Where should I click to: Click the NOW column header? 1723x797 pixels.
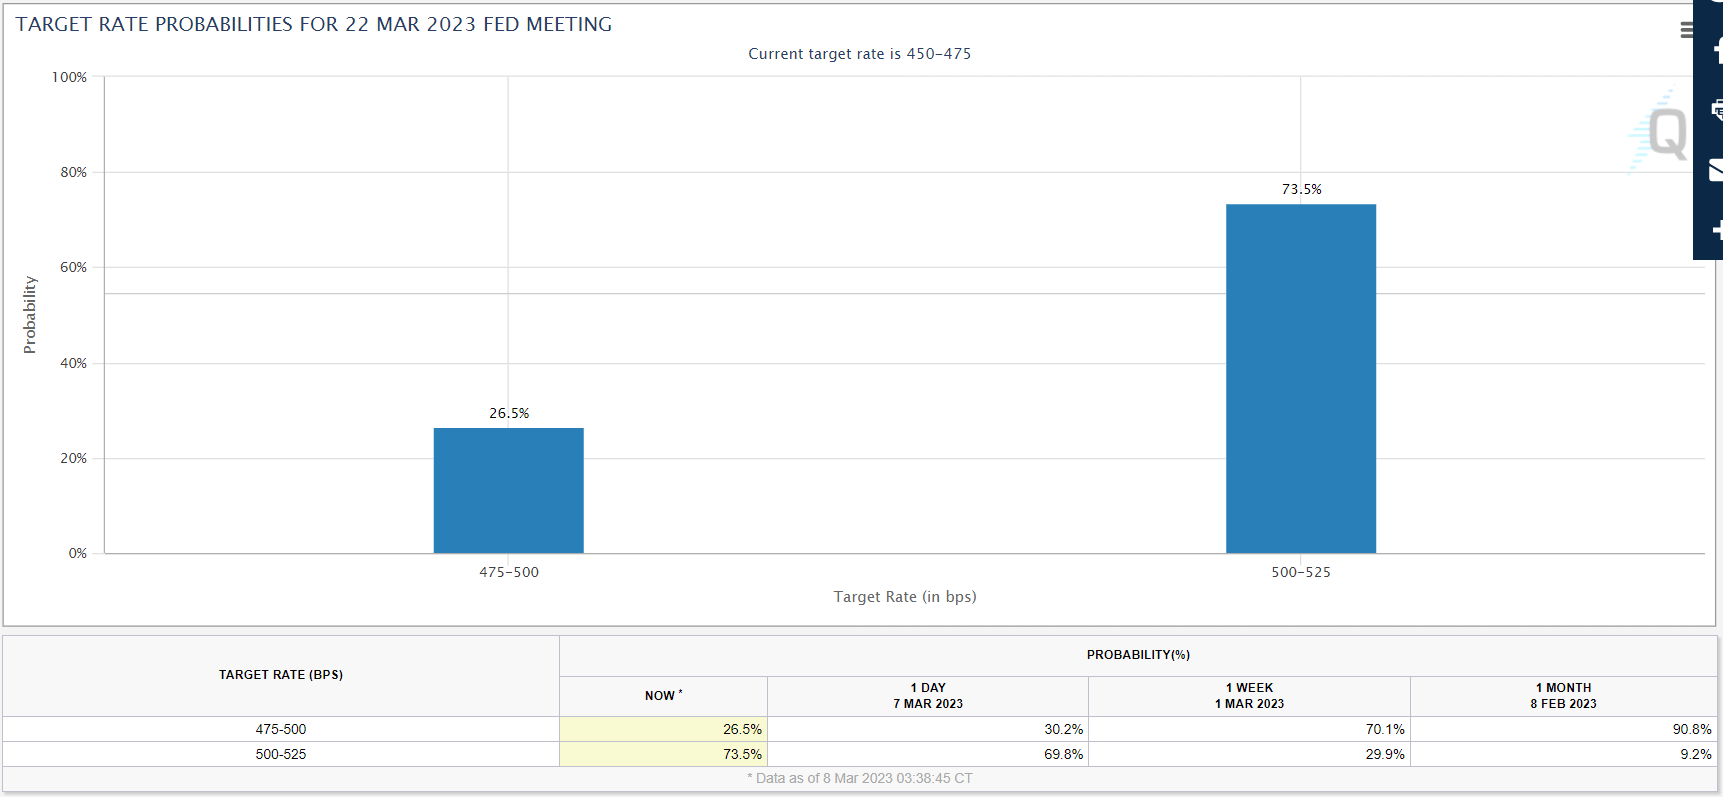[x=663, y=696]
